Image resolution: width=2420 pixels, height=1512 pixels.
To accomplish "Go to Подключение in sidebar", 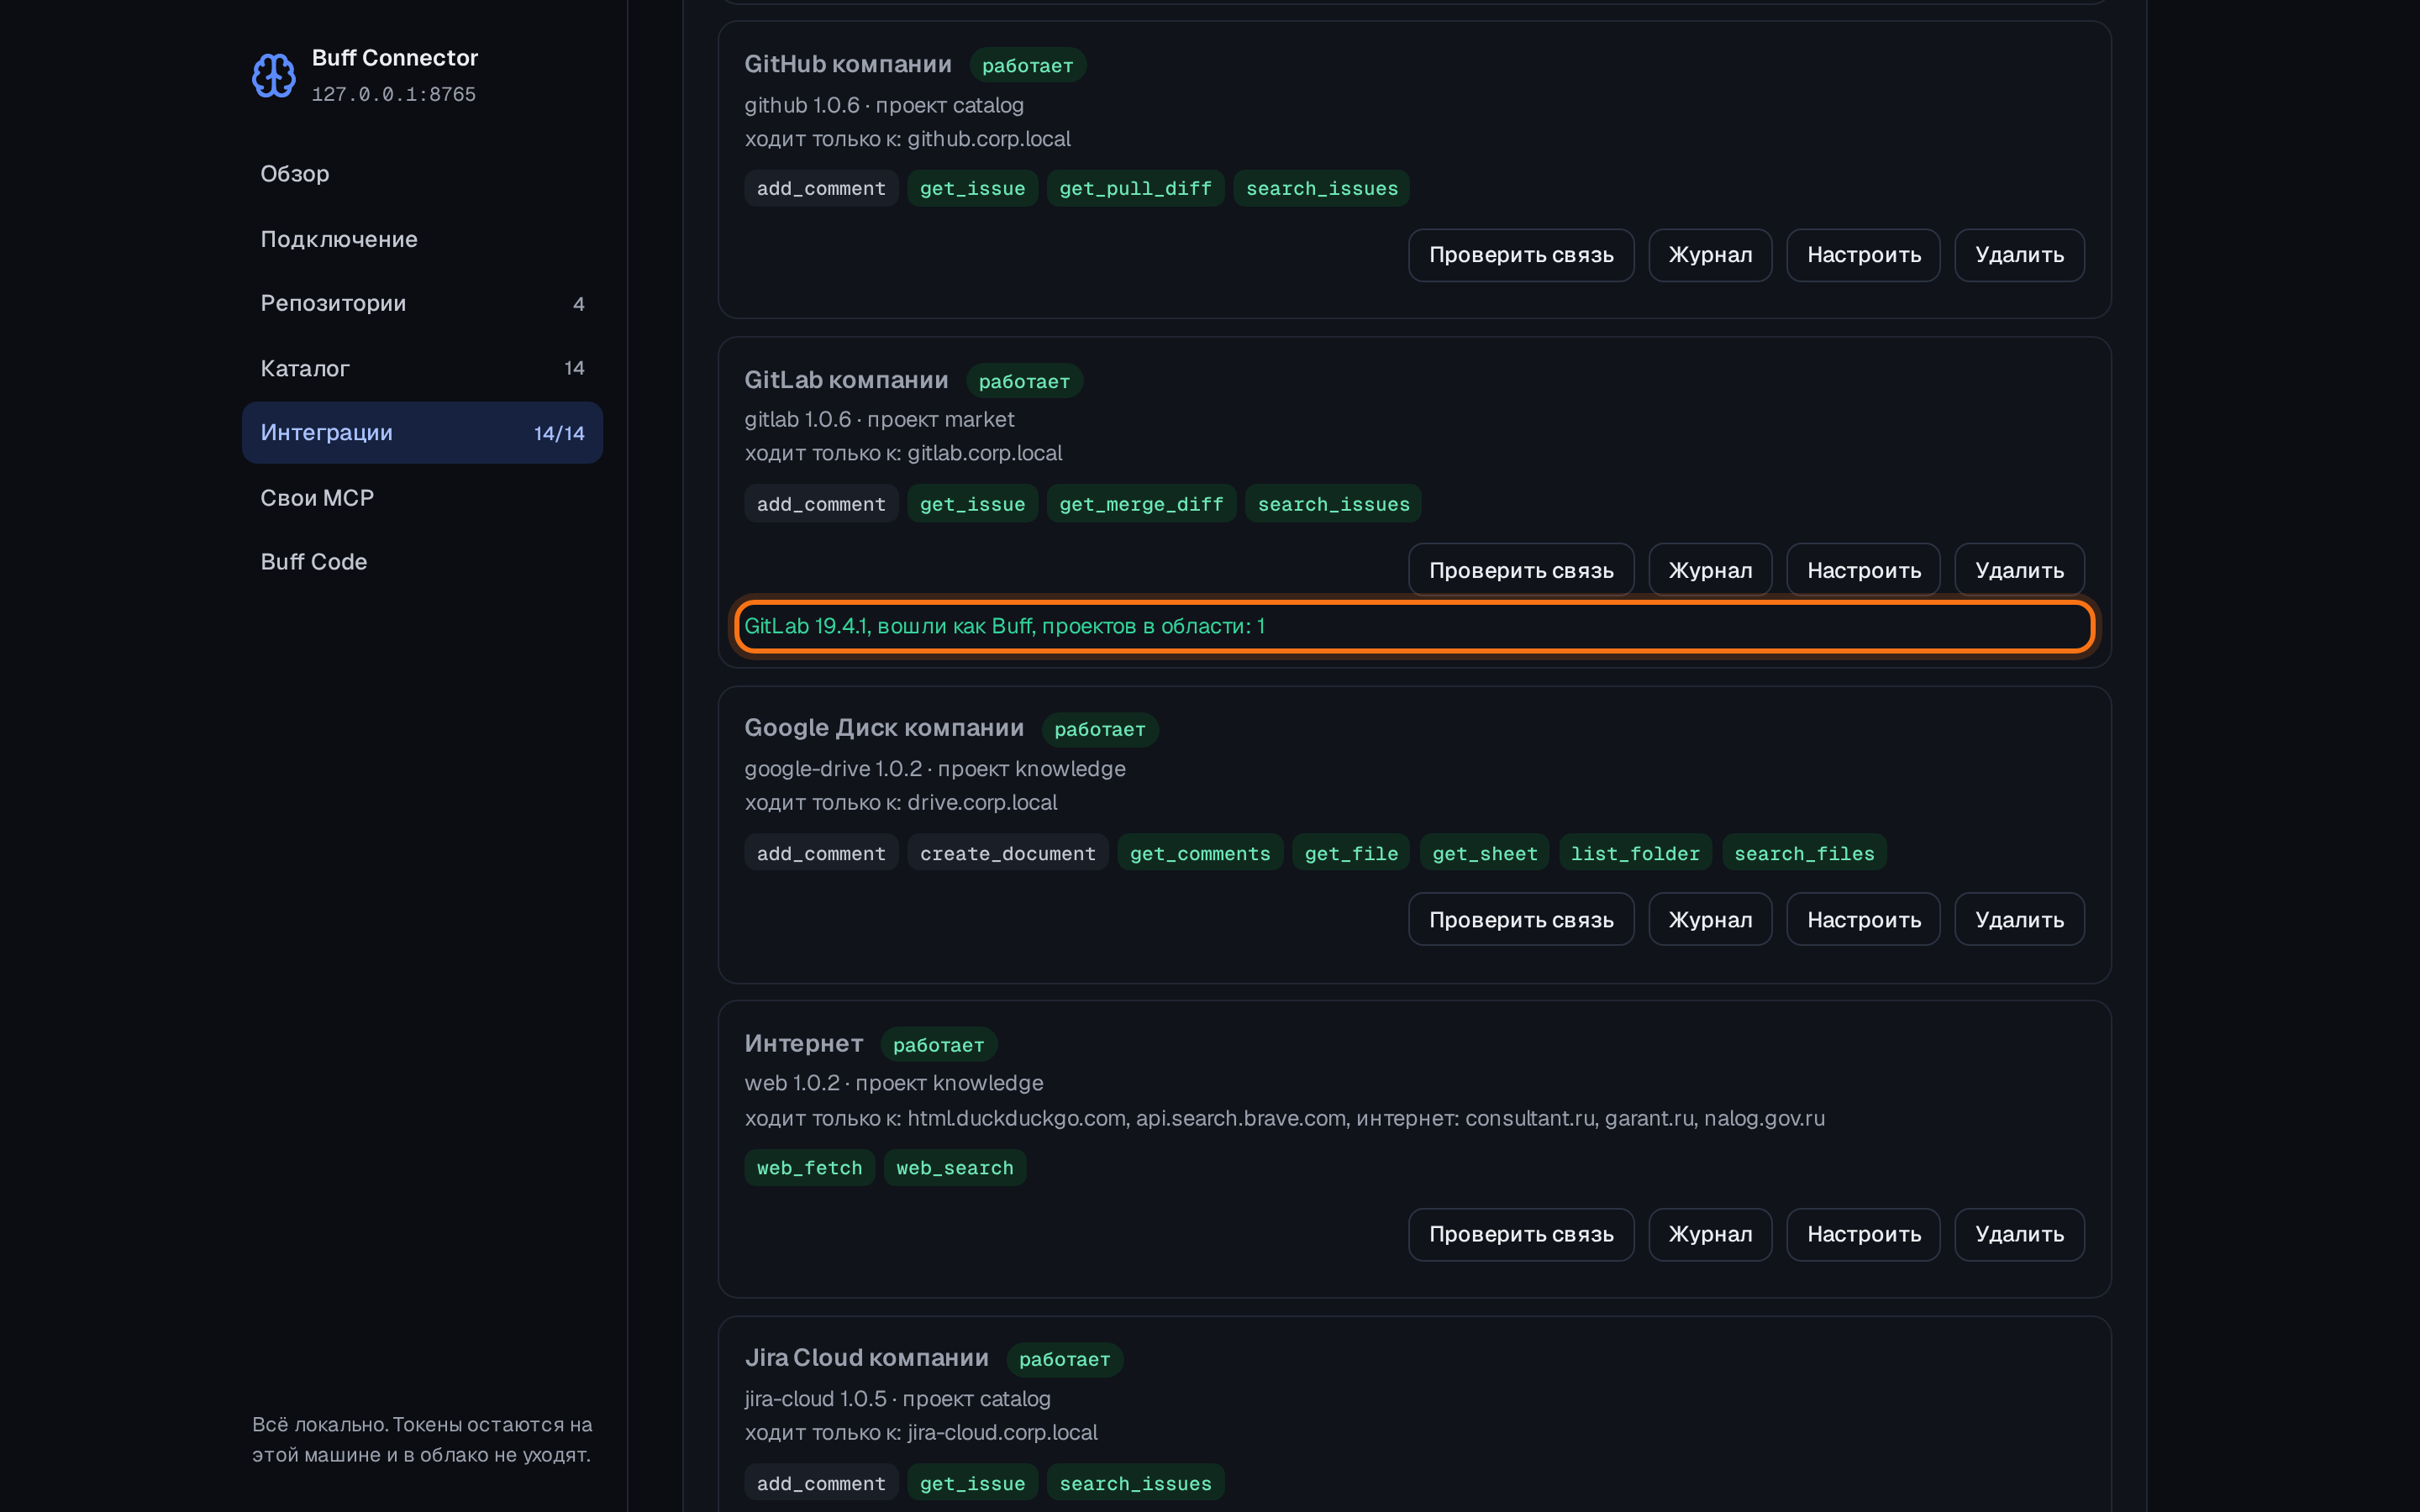I will click(422, 239).
